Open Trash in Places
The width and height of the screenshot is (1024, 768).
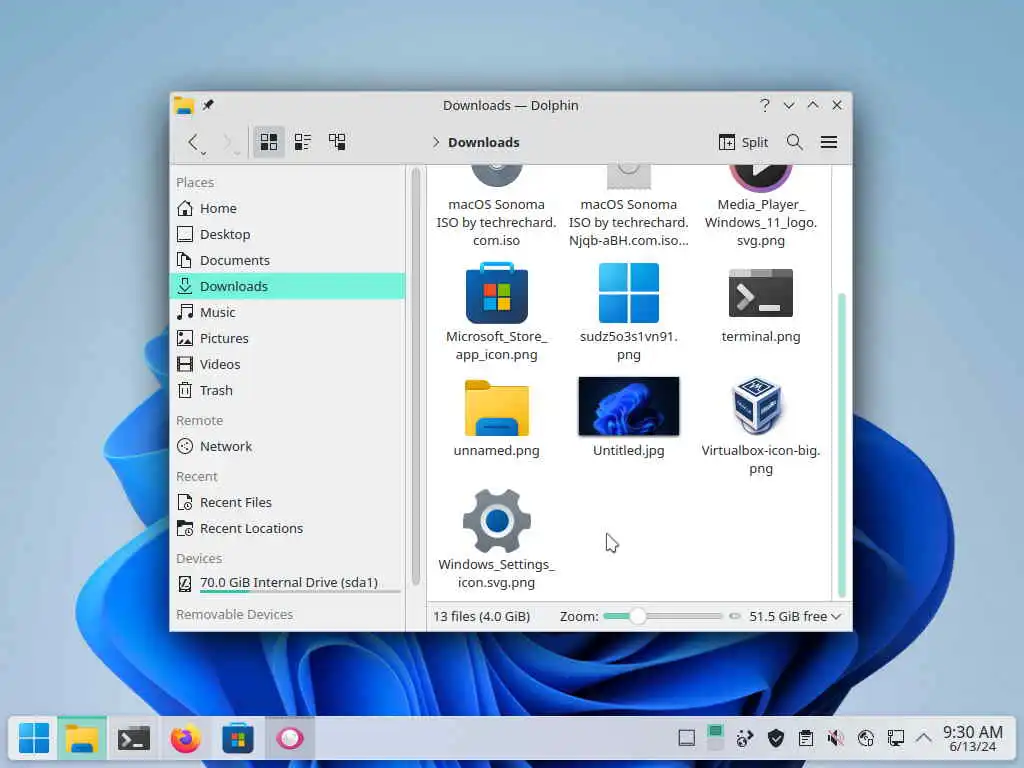287,390
